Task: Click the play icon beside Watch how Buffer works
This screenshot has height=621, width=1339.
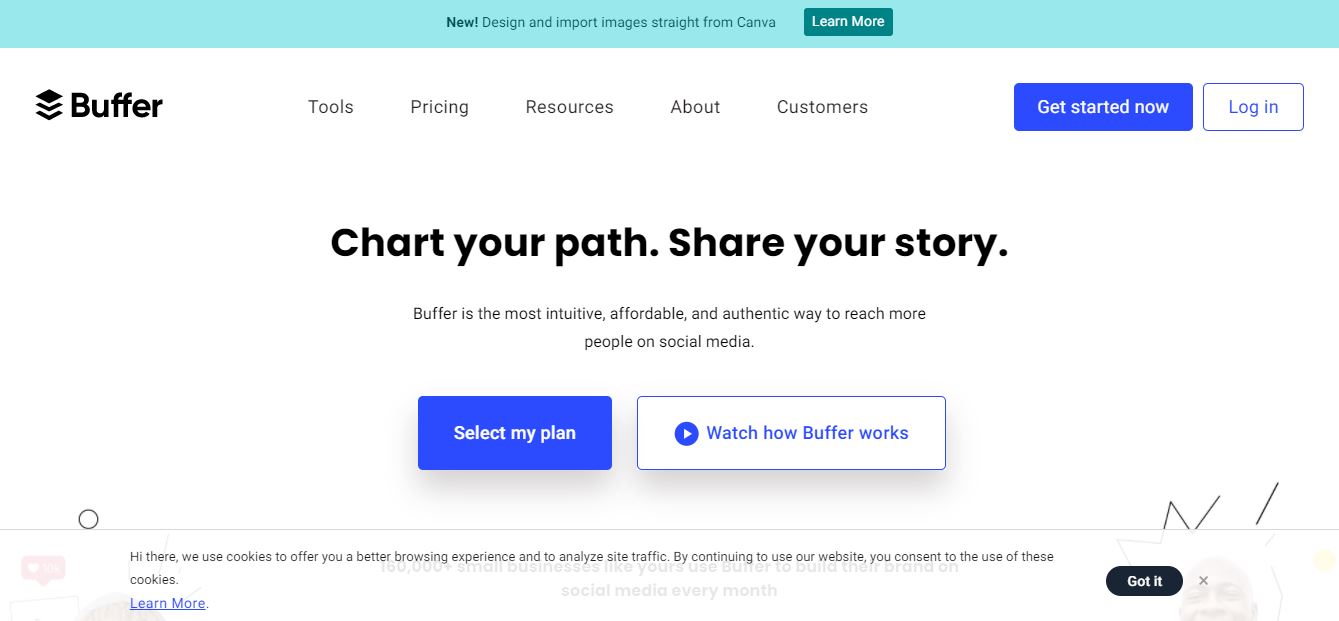Action: pos(686,433)
